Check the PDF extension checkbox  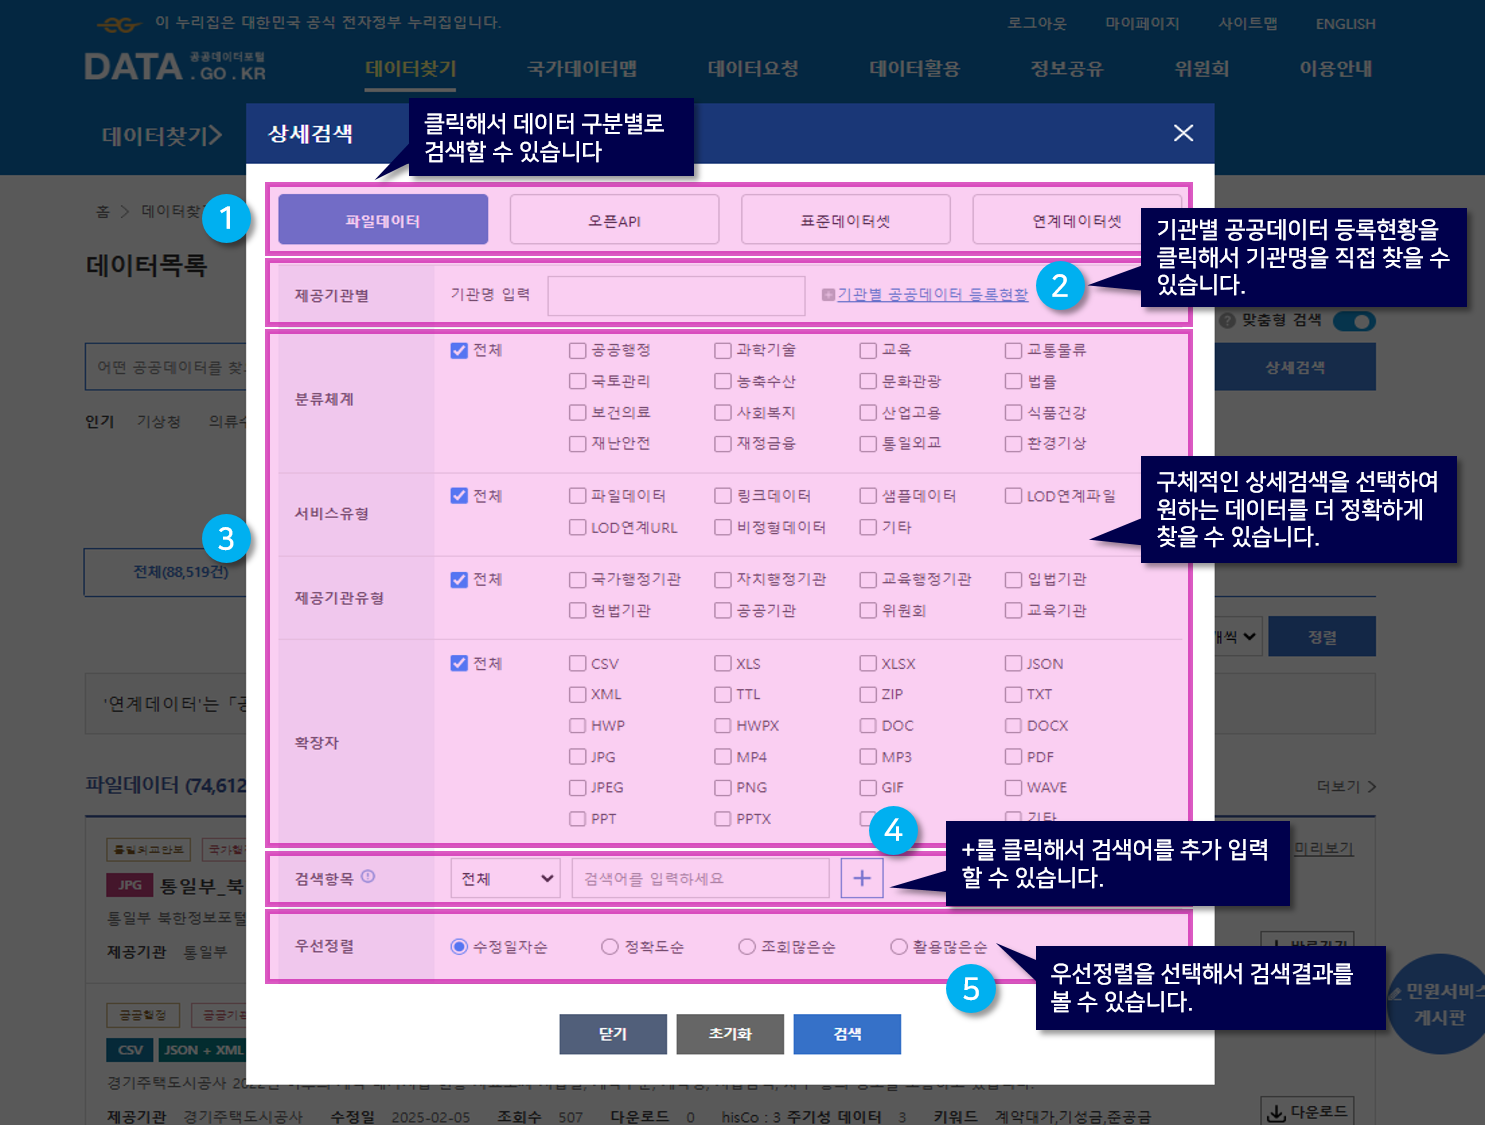[x=1013, y=757]
